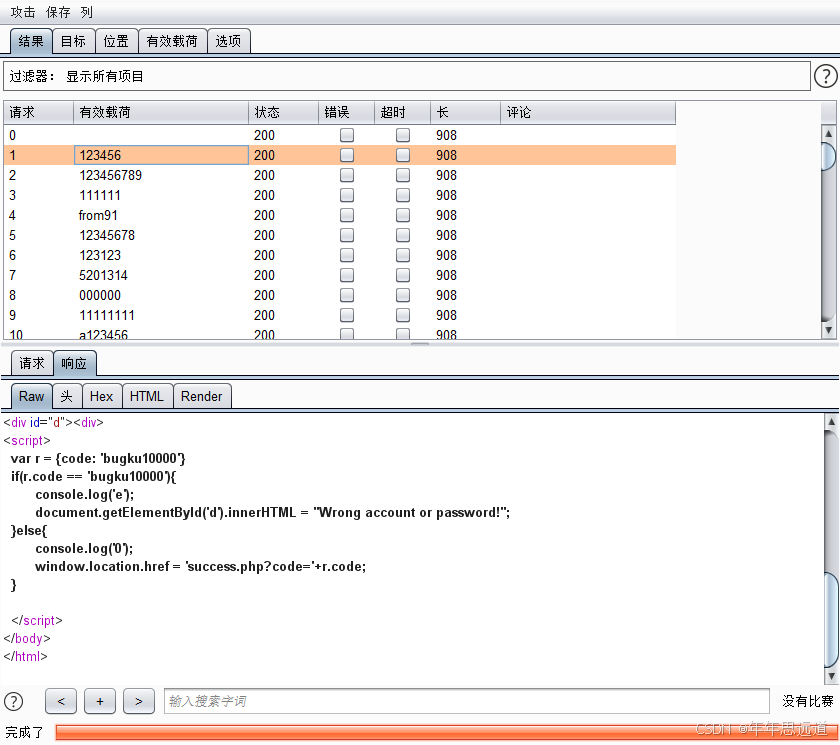Viewport: 840px width, 745px height.
Task: Open the 攻击 menu
Action: pos(22,12)
